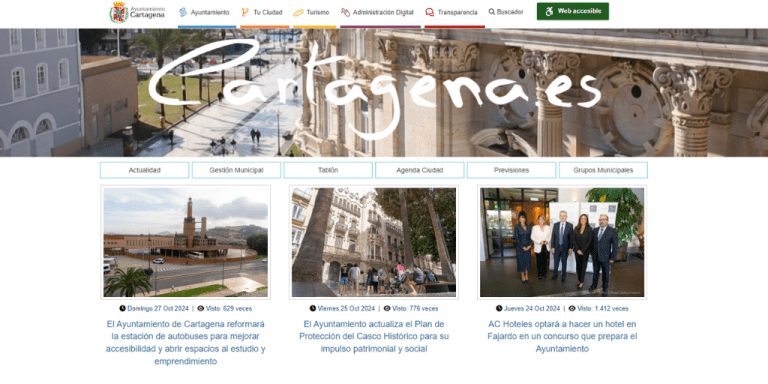Click the date text Jueves 24 Oct 2024
768x384 pixels.
(531, 309)
